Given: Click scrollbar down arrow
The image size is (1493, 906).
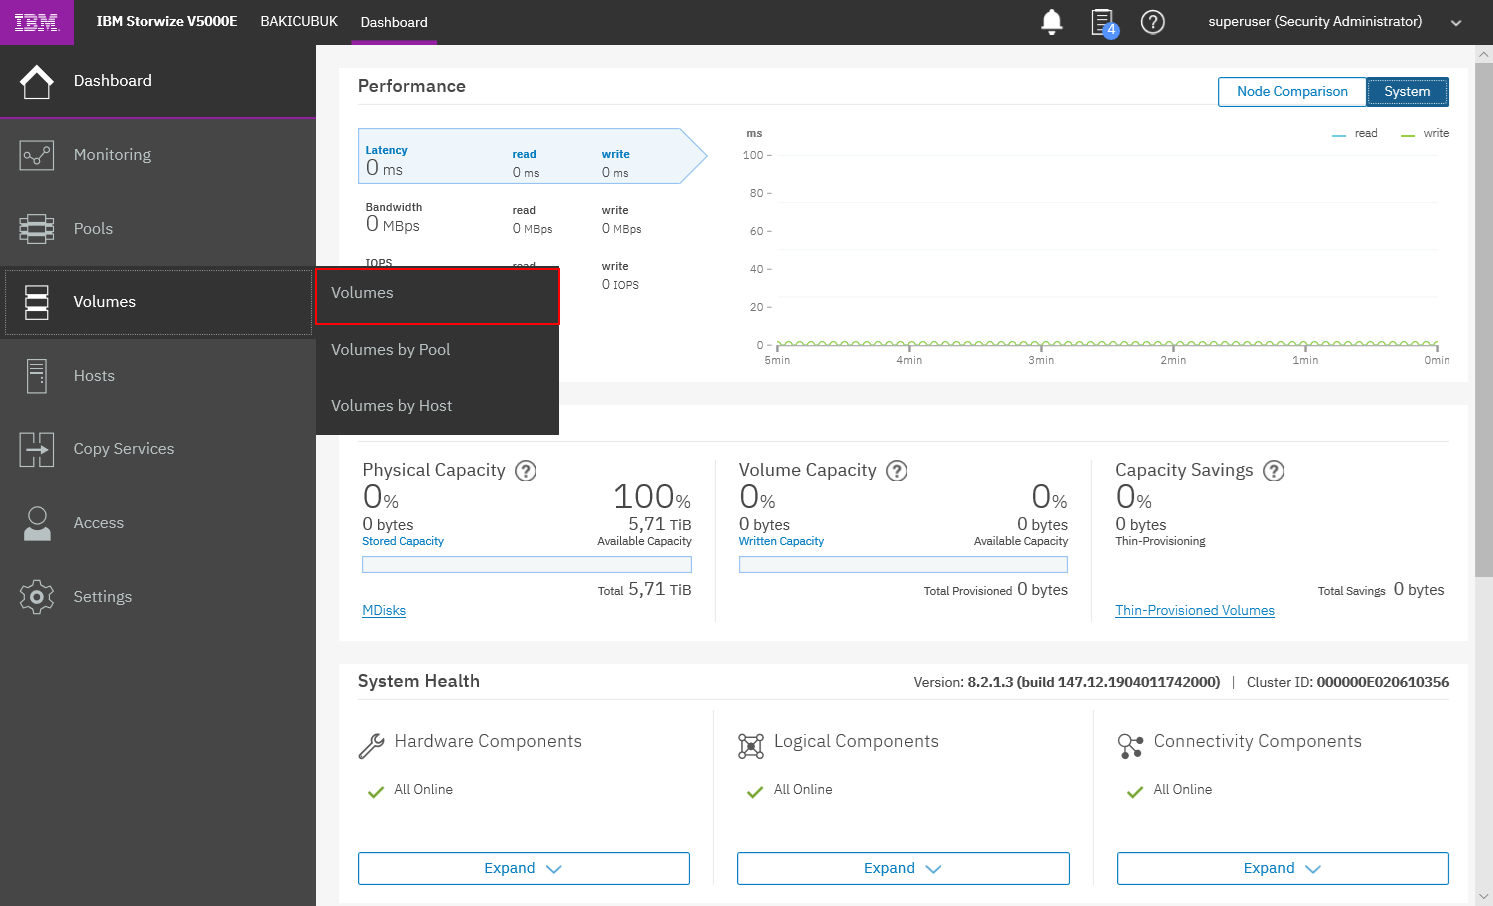Looking at the screenshot, I should [x=1484, y=896].
